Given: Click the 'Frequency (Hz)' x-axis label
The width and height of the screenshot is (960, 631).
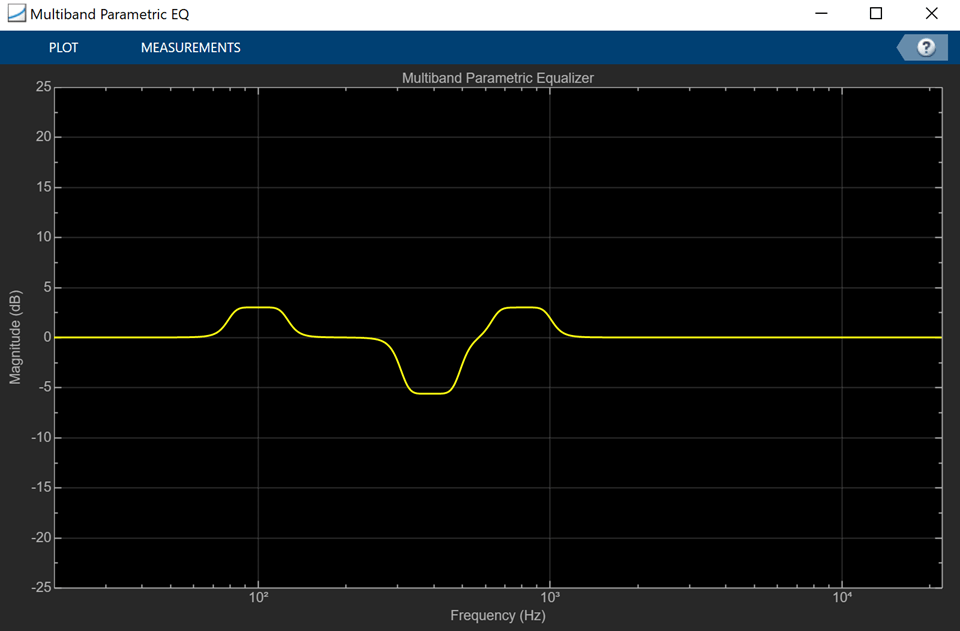Looking at the screenshot, I should click(497, 616).
